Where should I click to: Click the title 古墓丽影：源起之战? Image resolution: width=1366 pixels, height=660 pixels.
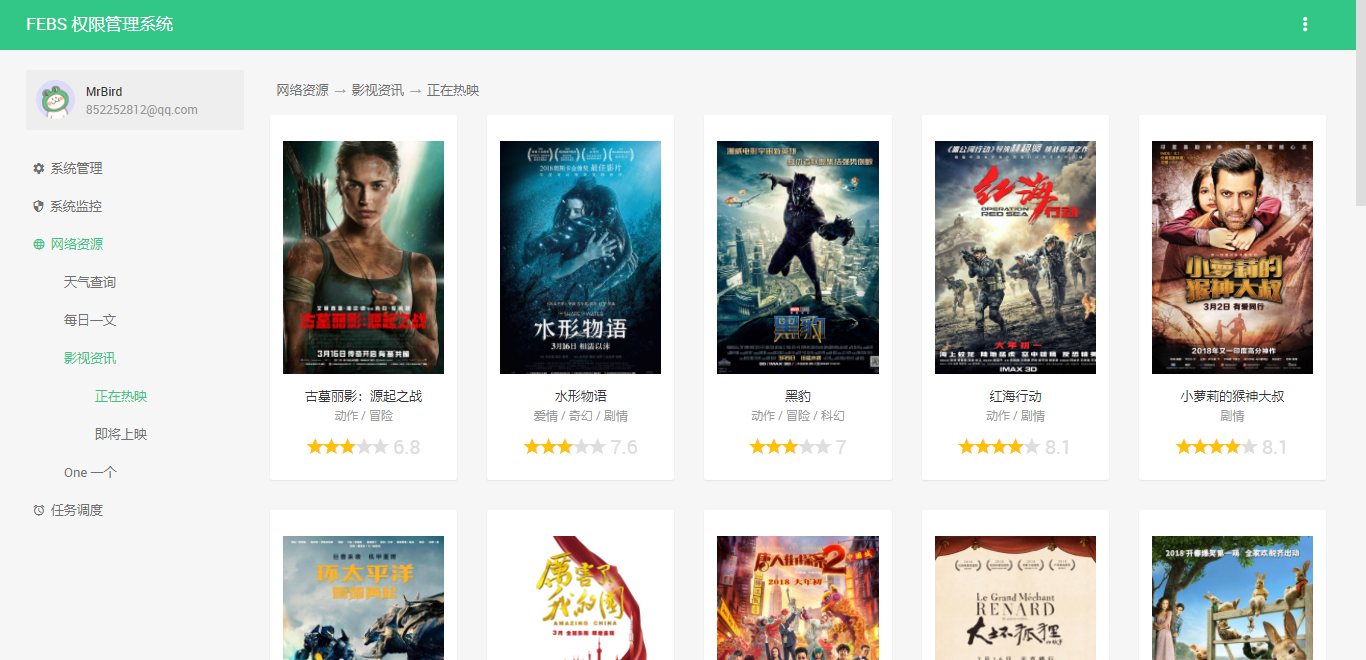pos(364,396)
